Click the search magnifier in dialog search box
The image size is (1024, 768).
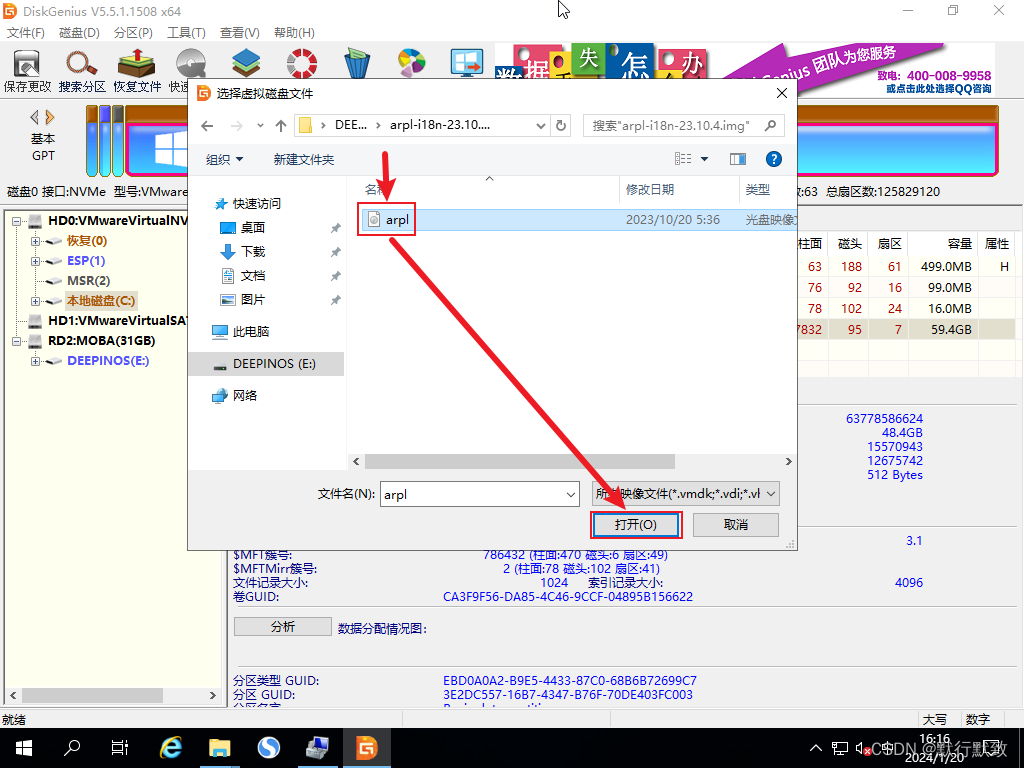(771, 125)
